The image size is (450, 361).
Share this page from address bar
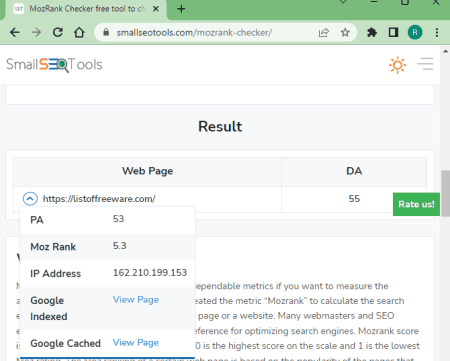tap(324, 32)
